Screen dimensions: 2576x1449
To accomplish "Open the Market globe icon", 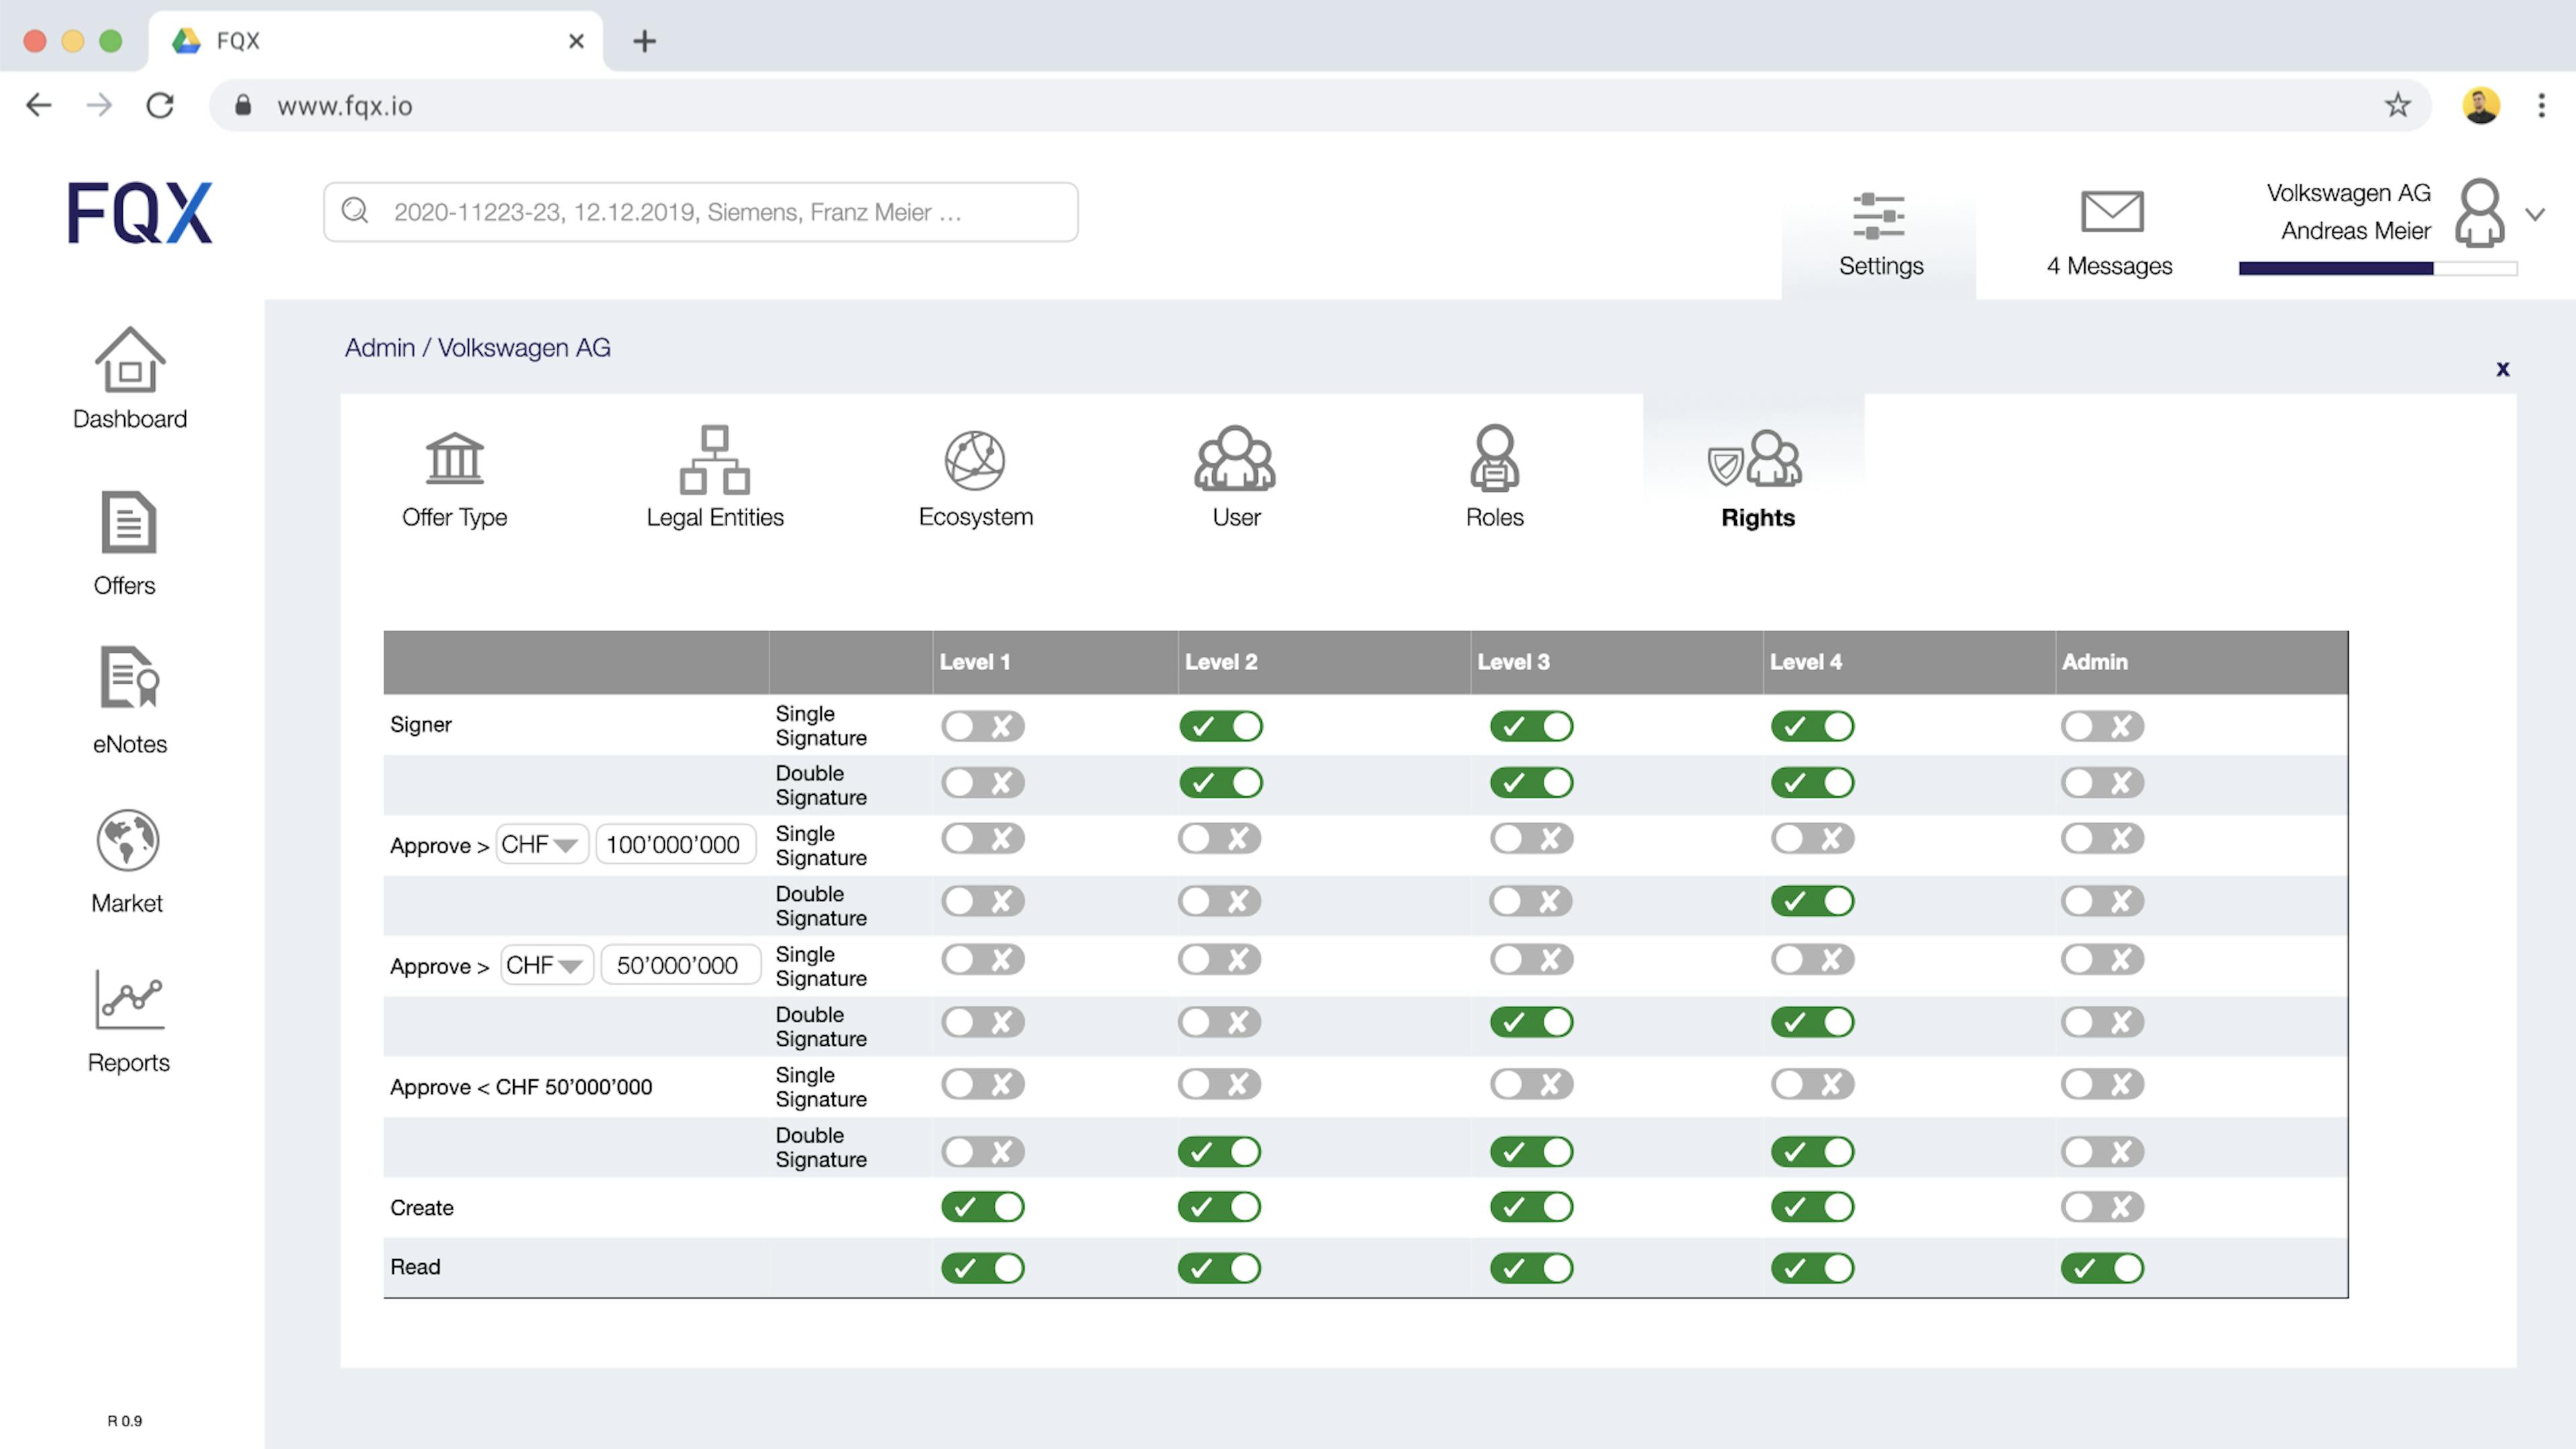I will click(127, 840).
